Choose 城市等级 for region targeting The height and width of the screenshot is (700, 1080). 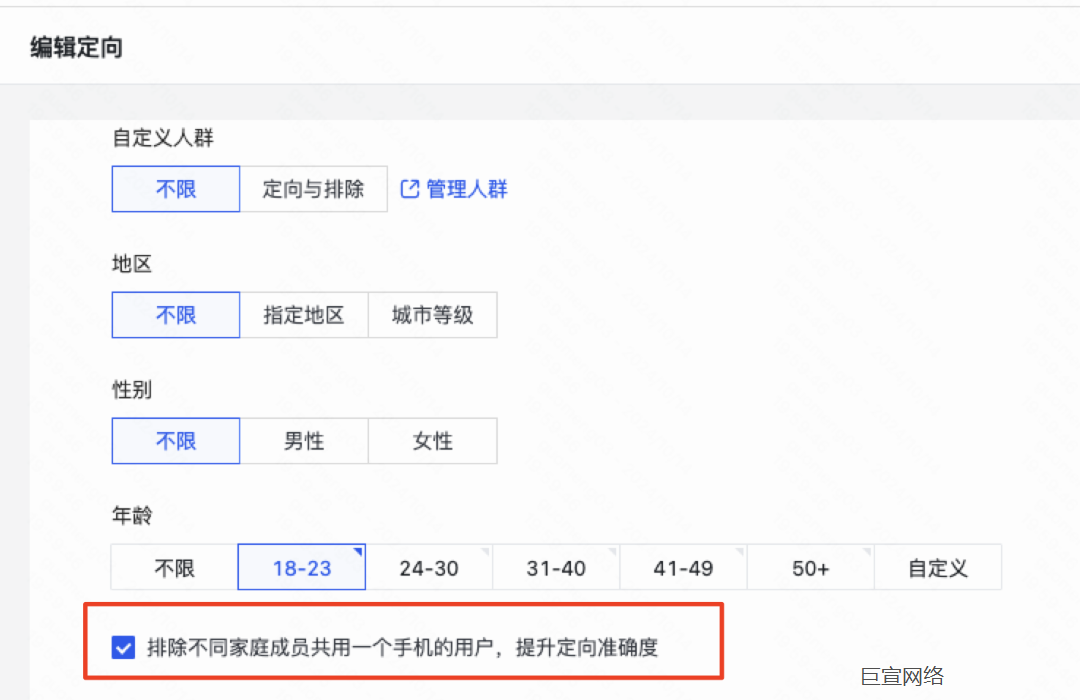pyautogui.click(x=432, y=314)
